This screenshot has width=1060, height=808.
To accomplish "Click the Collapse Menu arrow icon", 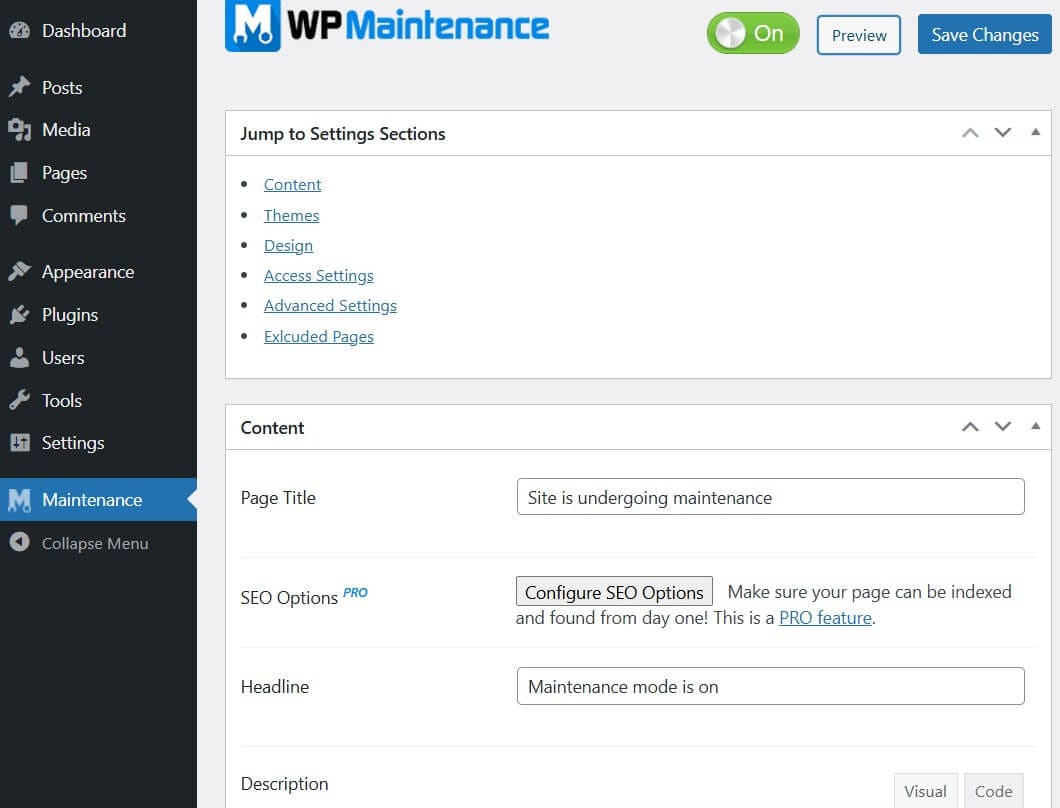I will 20,542.
